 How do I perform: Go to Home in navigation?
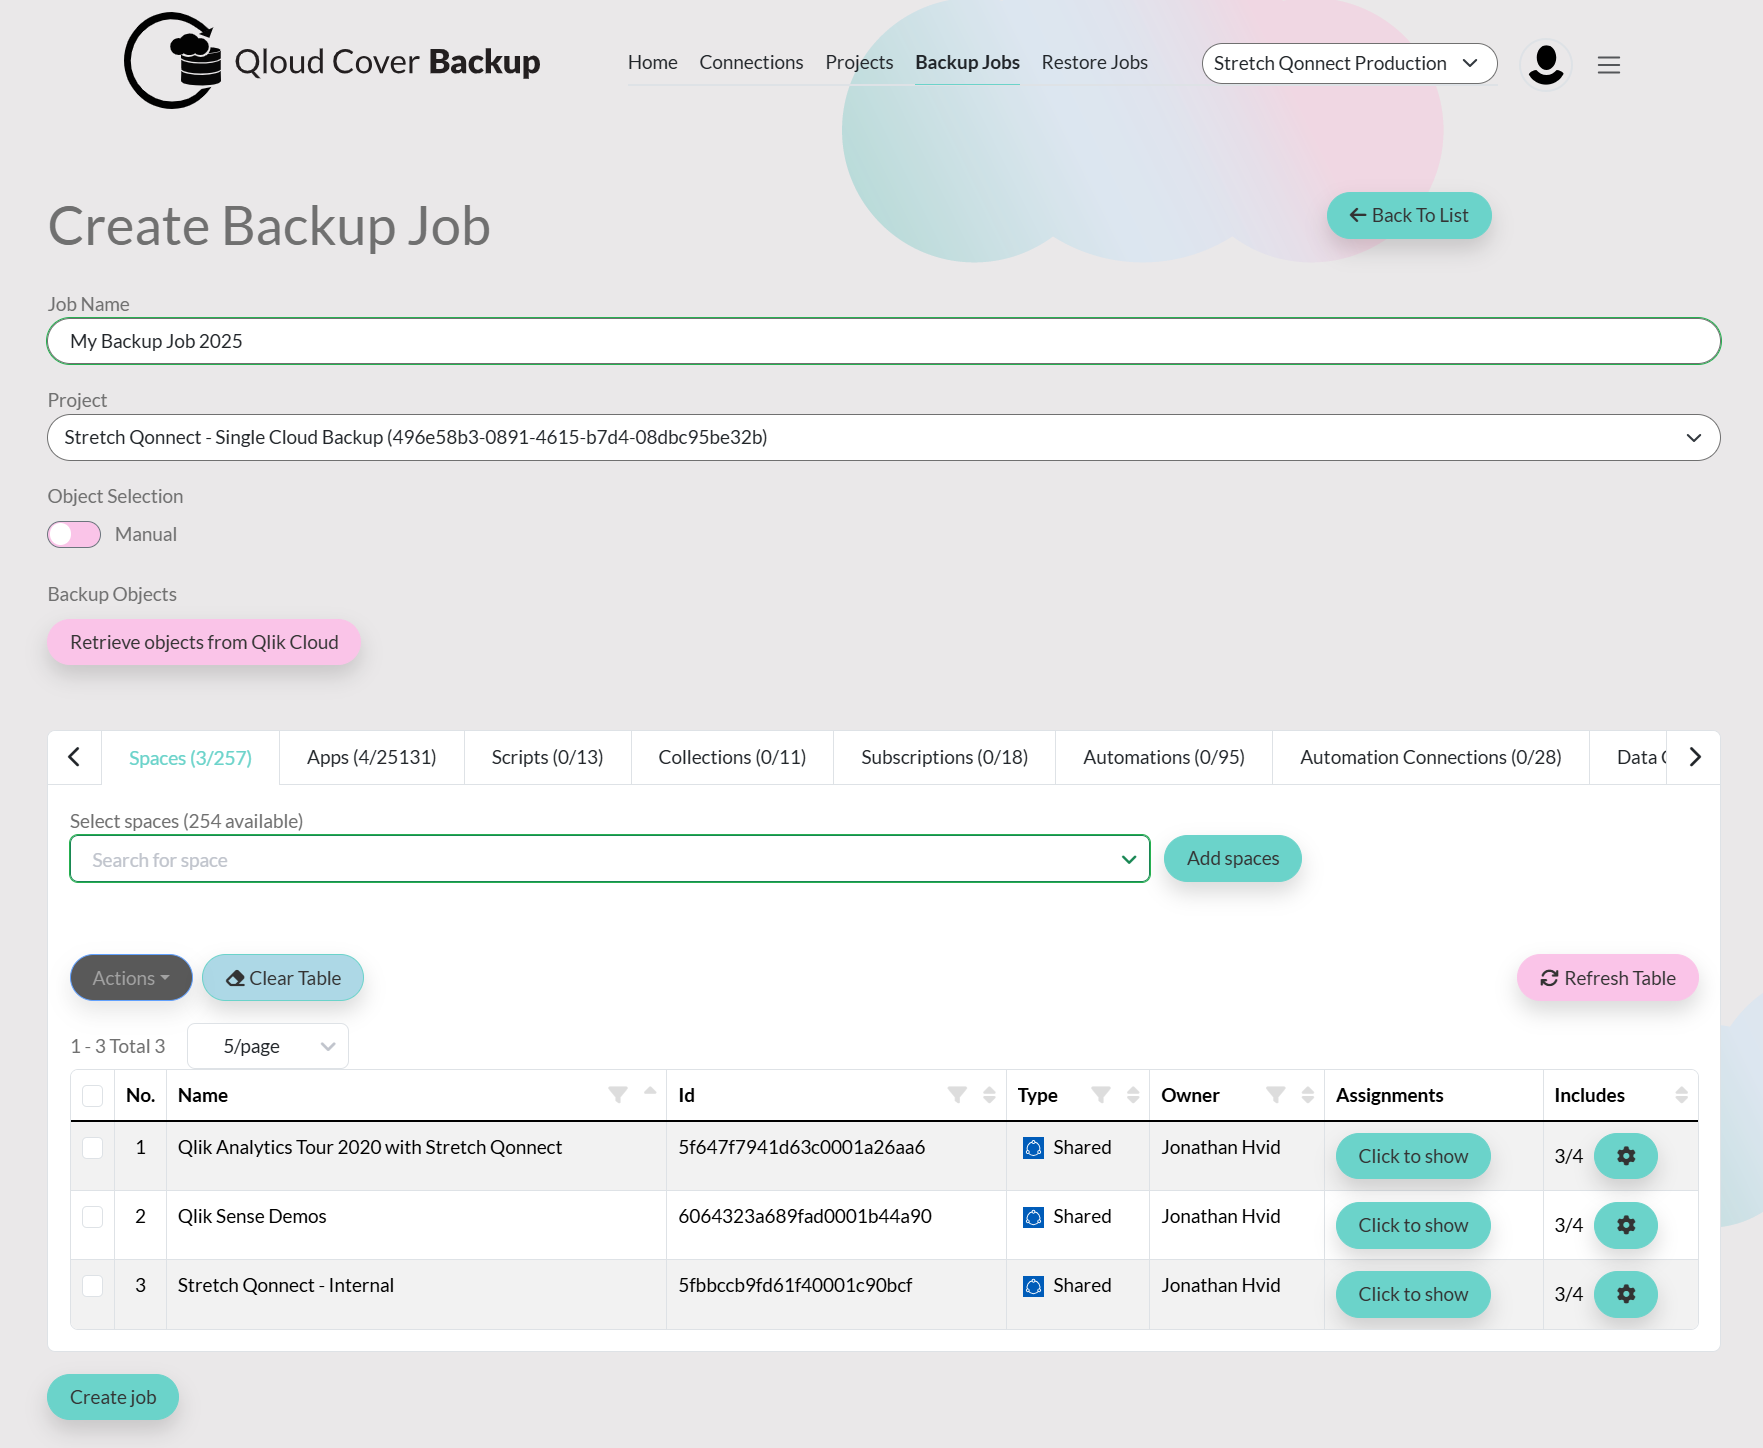click(653, 62)
